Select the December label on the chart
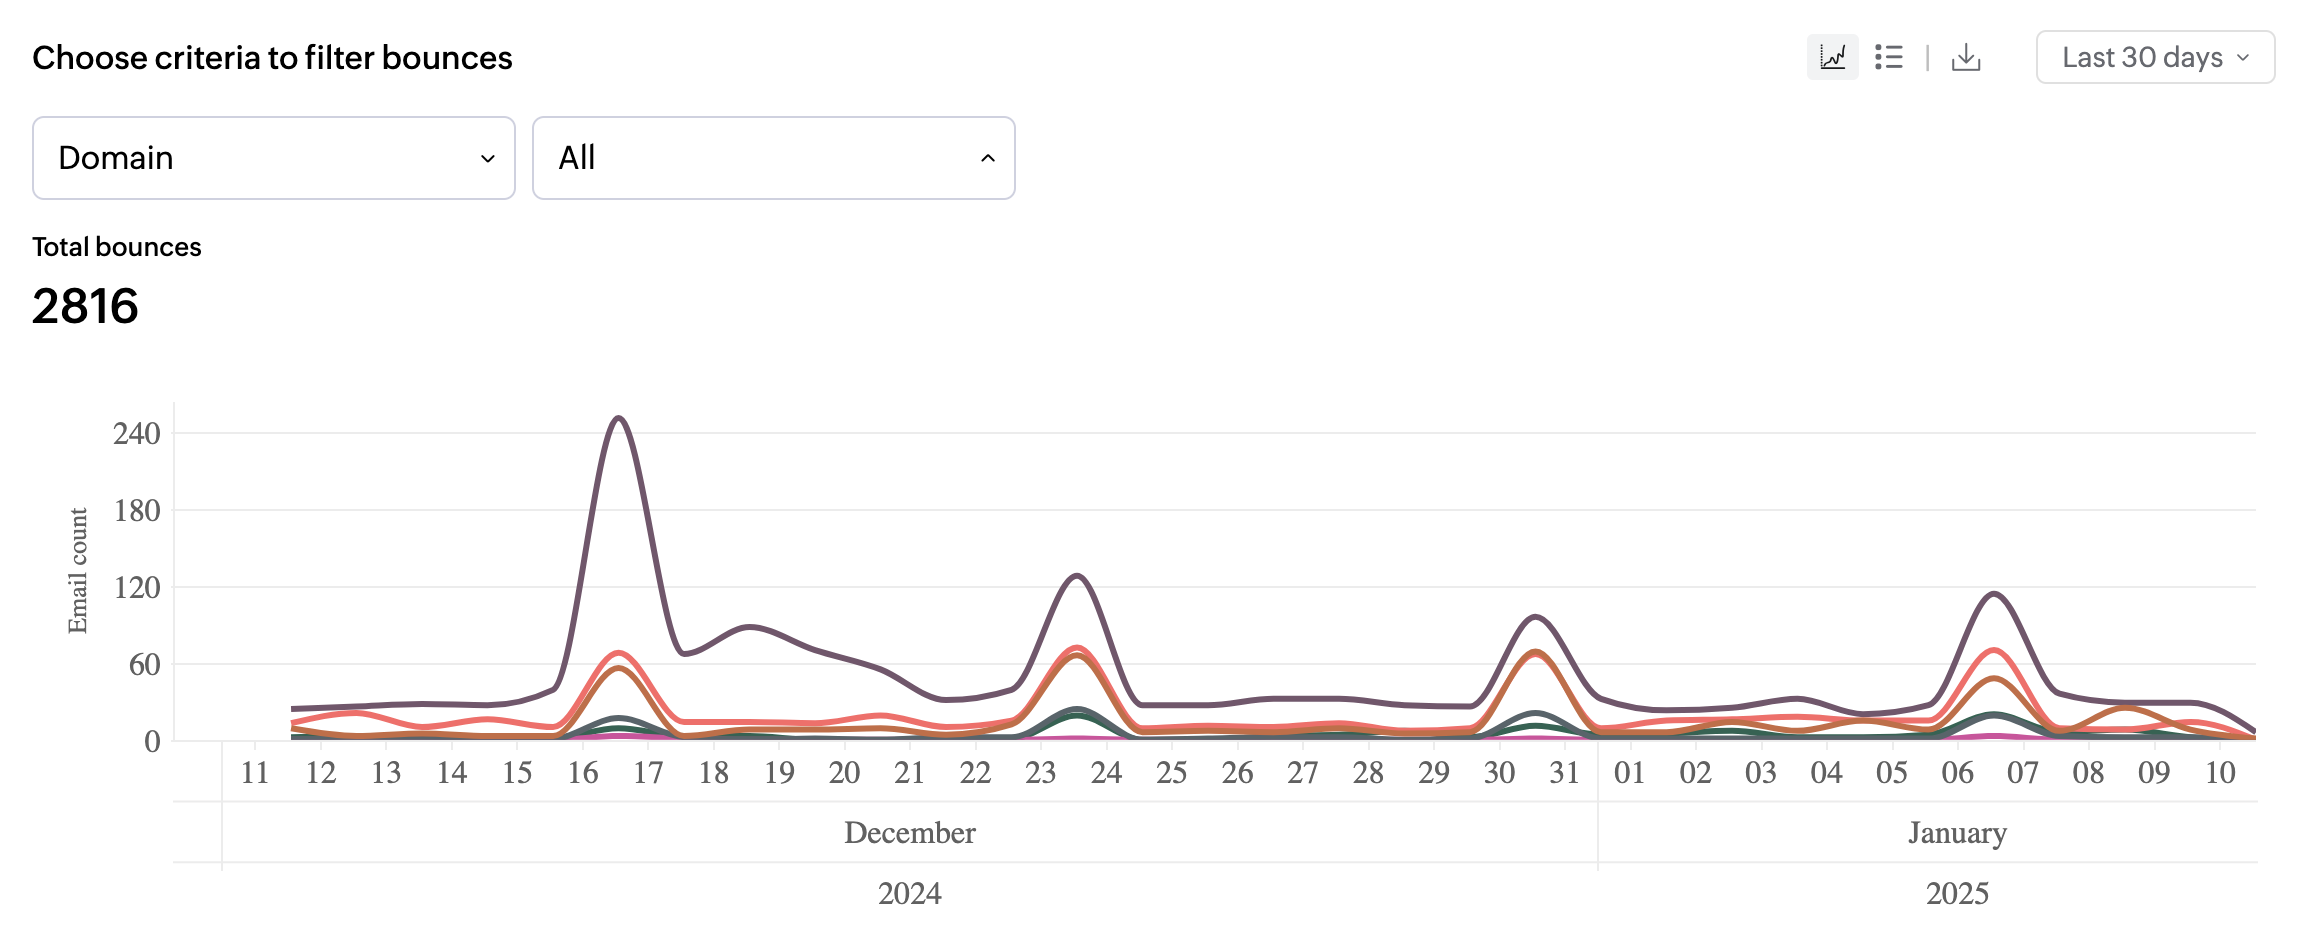 [910, 832]
